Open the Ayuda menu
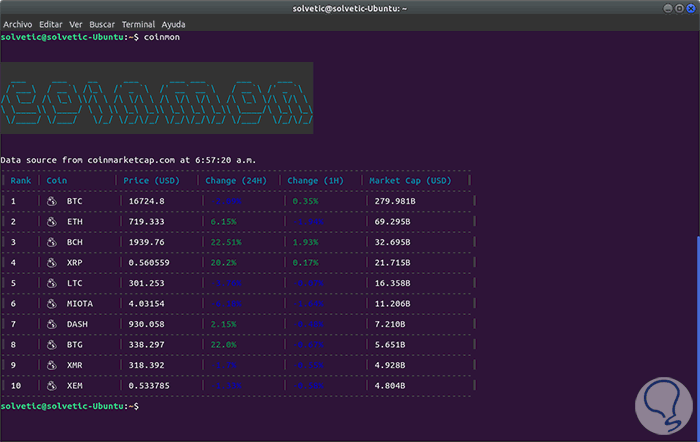The image size is (700, 442). (175, 23)
